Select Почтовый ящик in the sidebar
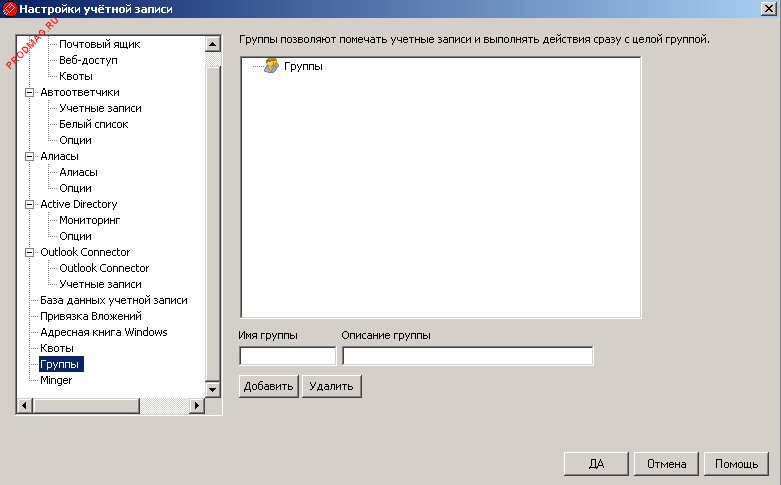Image resolution: width=781 pixels, height=485 pixels. click(x=99, y=44)
